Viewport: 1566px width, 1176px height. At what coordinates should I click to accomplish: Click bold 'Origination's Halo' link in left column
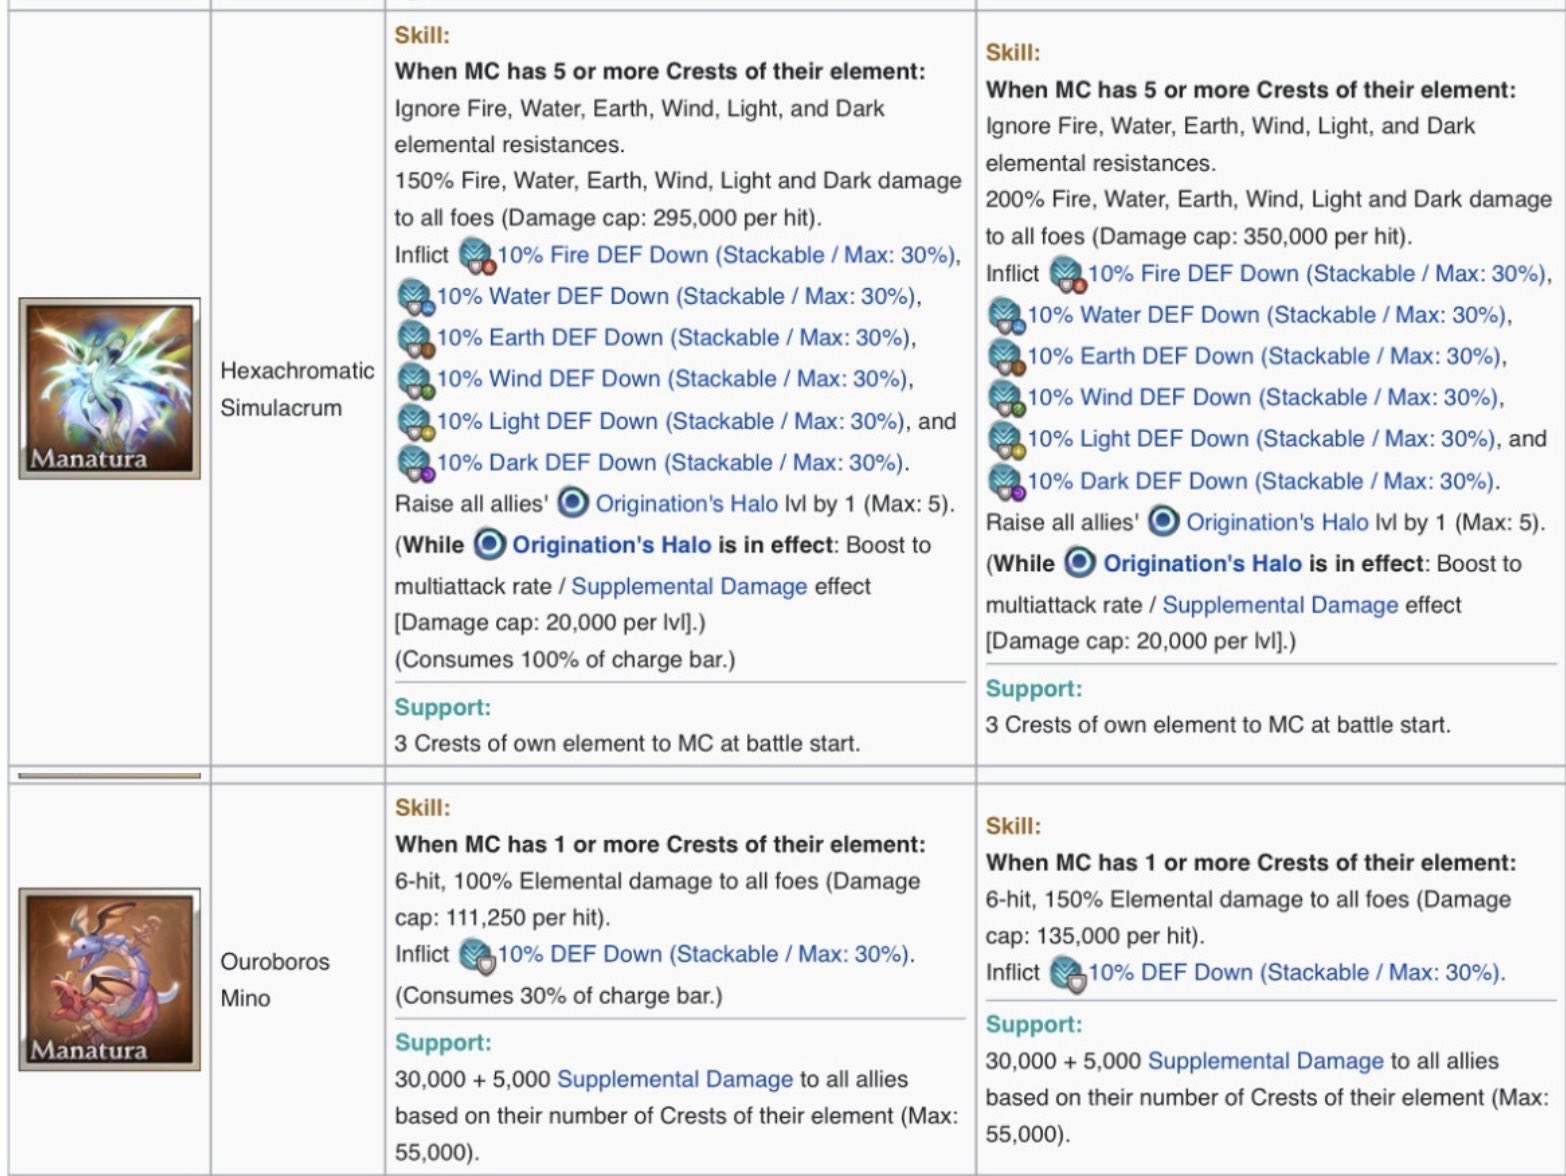tap(611, 545)
